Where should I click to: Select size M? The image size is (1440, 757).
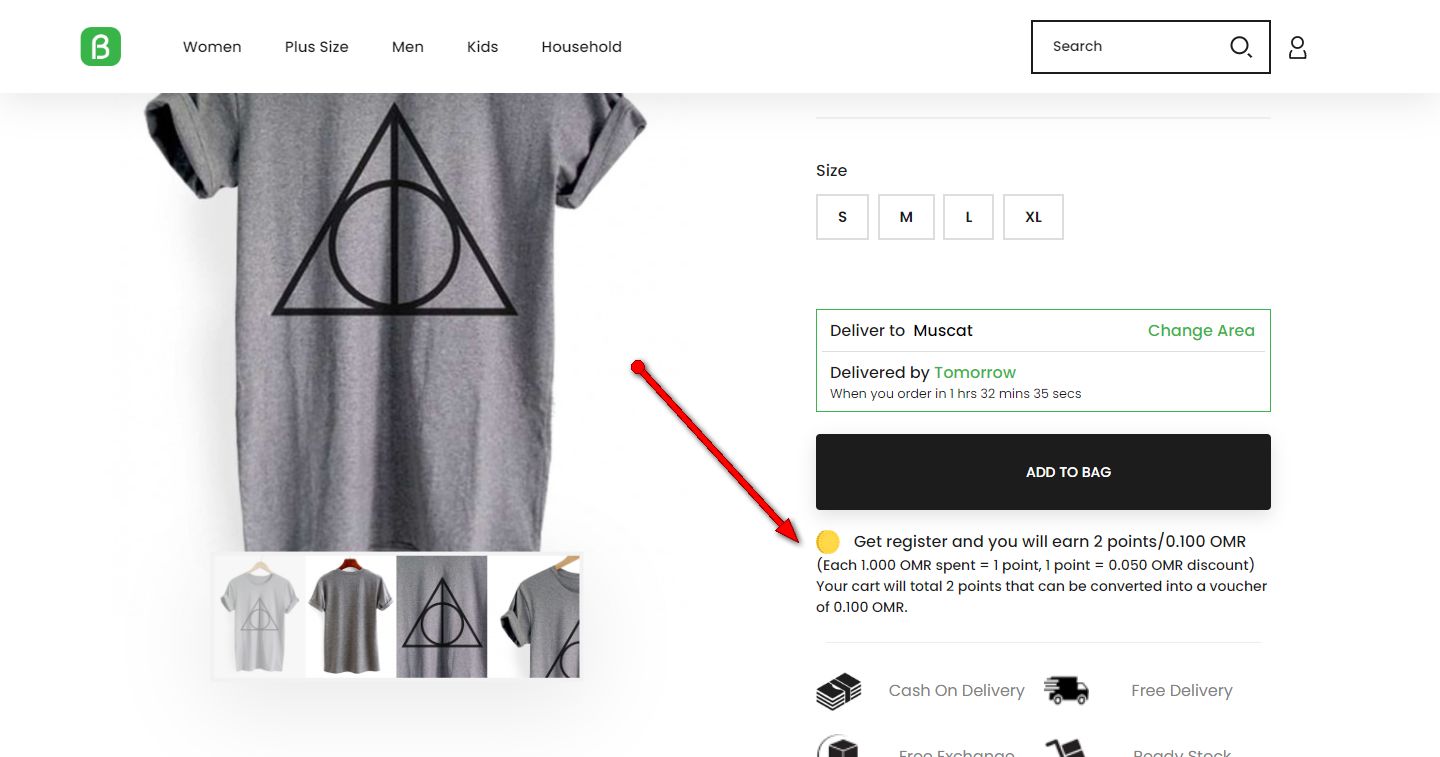coord(906,217)
